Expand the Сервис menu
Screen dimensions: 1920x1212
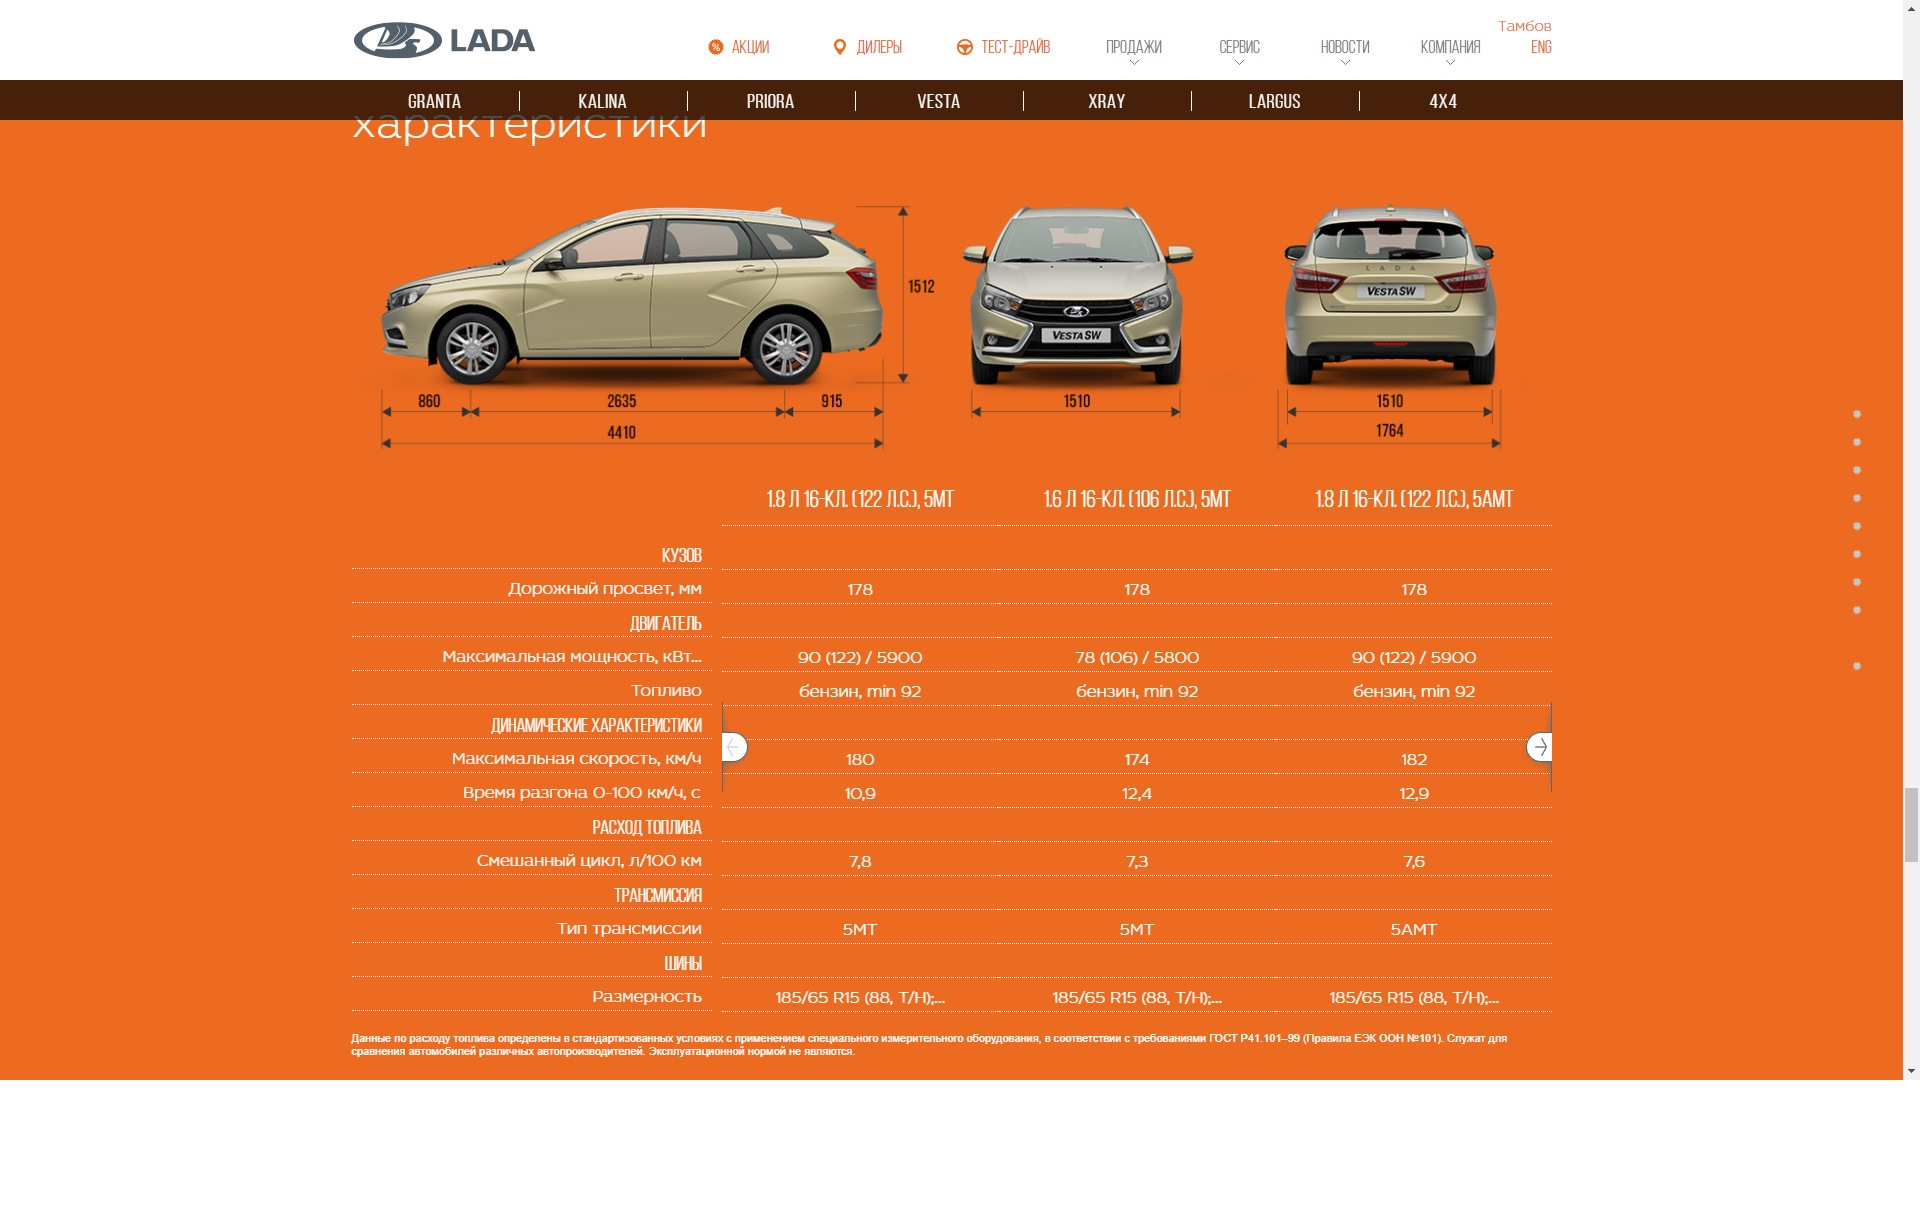pos(1239,47)
